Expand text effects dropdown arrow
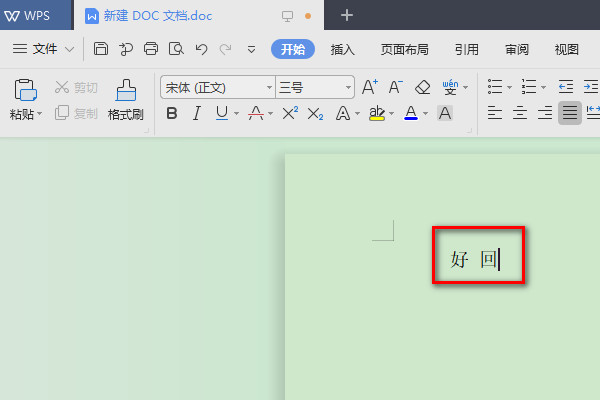600x400 pixels. click(x=357, y=114)
